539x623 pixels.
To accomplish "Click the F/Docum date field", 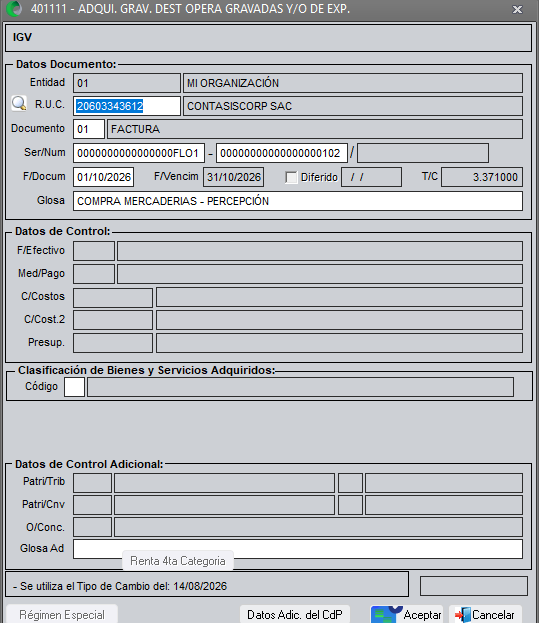I will [x=104, y=177].
